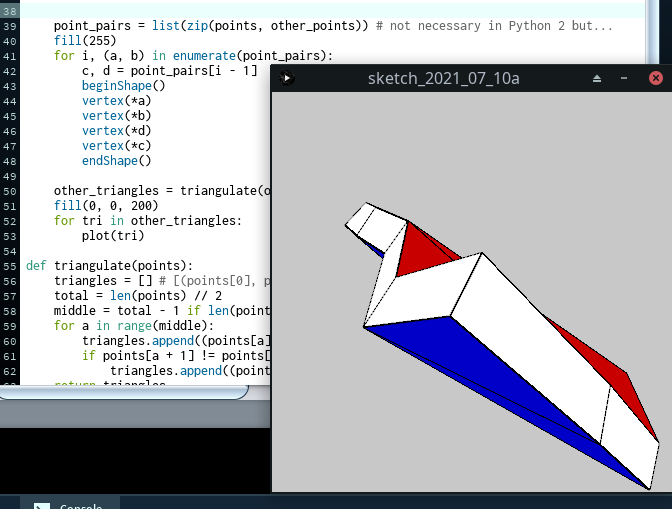Image resolution: width=672 pixels, height=509 pixels.
Task: Click line number 54 in the gutter
Action: pos(9,251)
